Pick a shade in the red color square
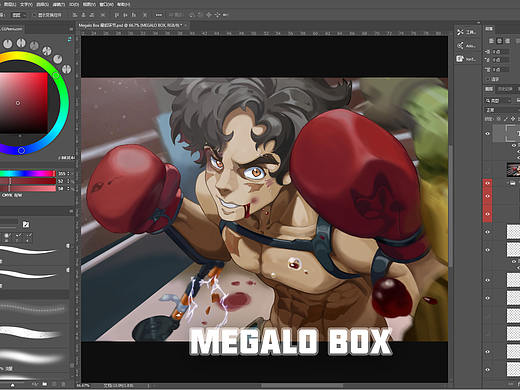This screenshot has height=390, width=520. point(23,103)
